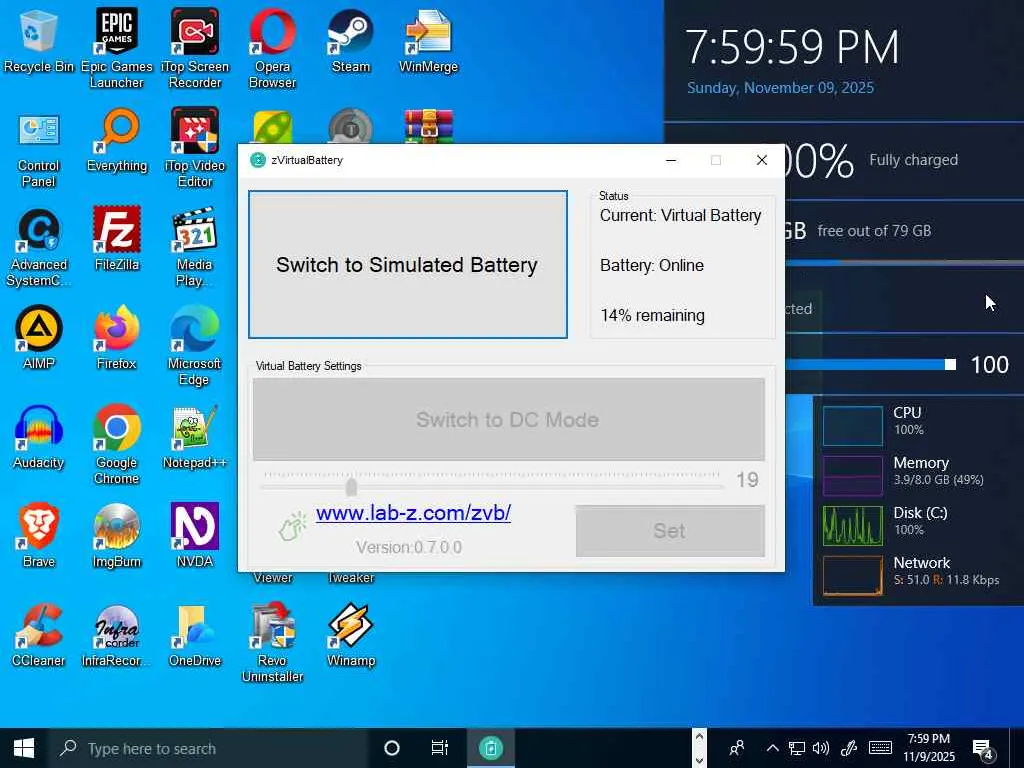This screenshot has height=768, width=1024.
Task: Click the Memory usage graph widget
Action: click(x=853, y=476)
